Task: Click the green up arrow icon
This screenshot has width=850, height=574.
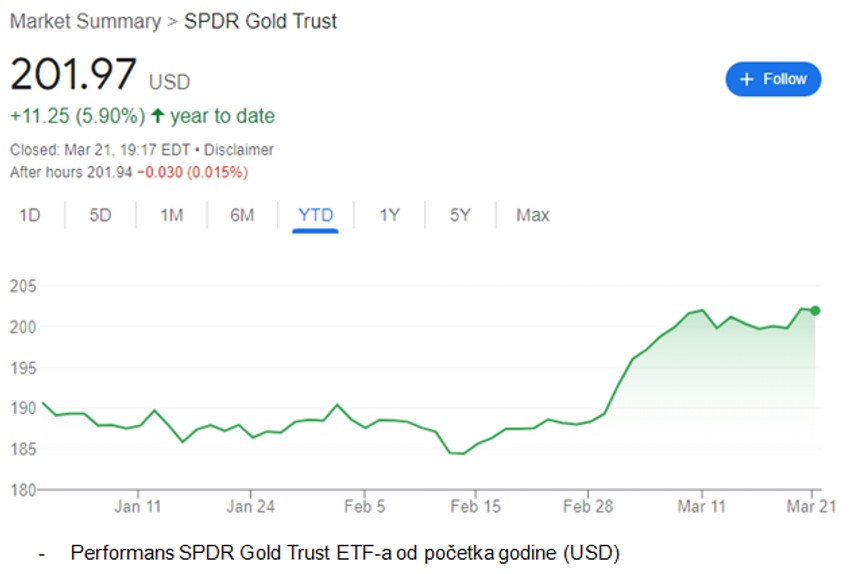Action: pyautogui.click(x=157, y=116)
